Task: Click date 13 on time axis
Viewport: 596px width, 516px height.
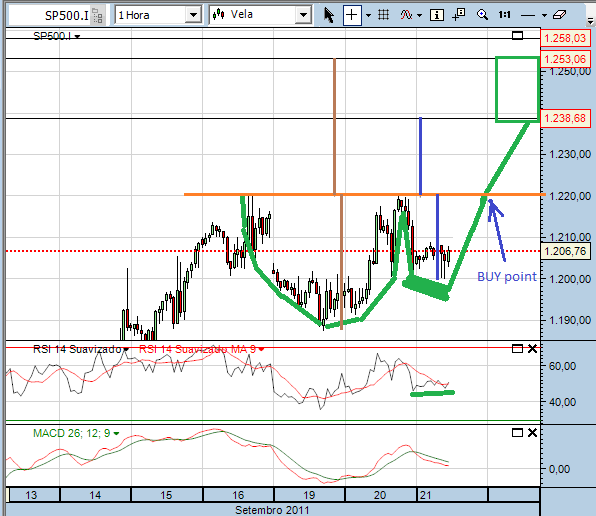Action: tap(31, 495)
